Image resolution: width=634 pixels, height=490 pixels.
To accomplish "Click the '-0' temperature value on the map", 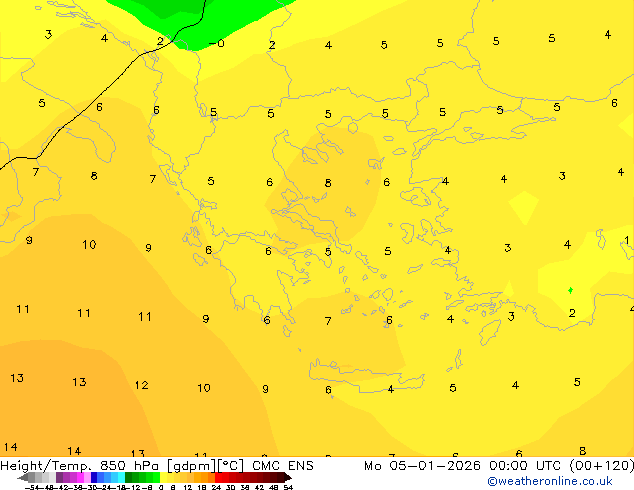I will click(x=217, y=43).
